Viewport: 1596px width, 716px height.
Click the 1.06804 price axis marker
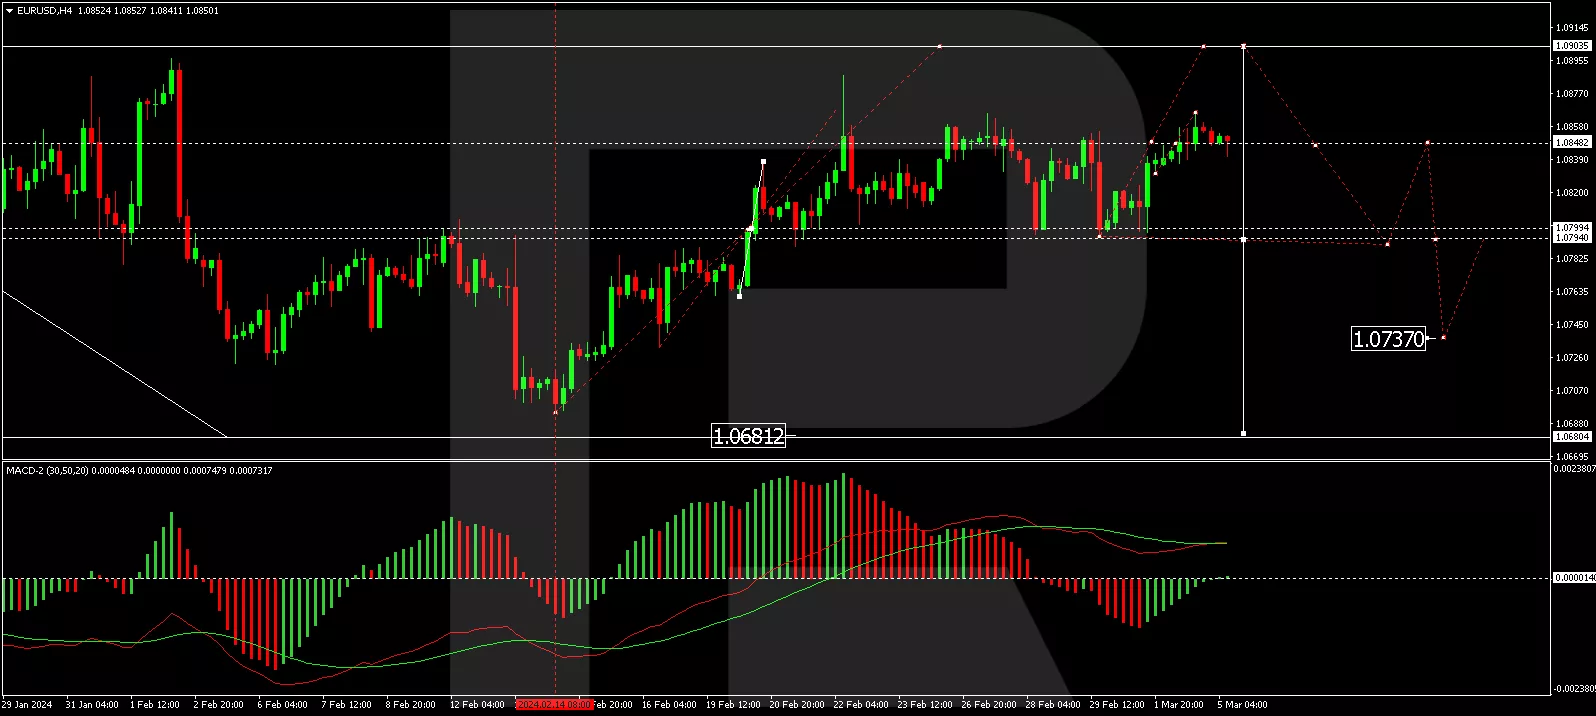(x=1571, y=437)
